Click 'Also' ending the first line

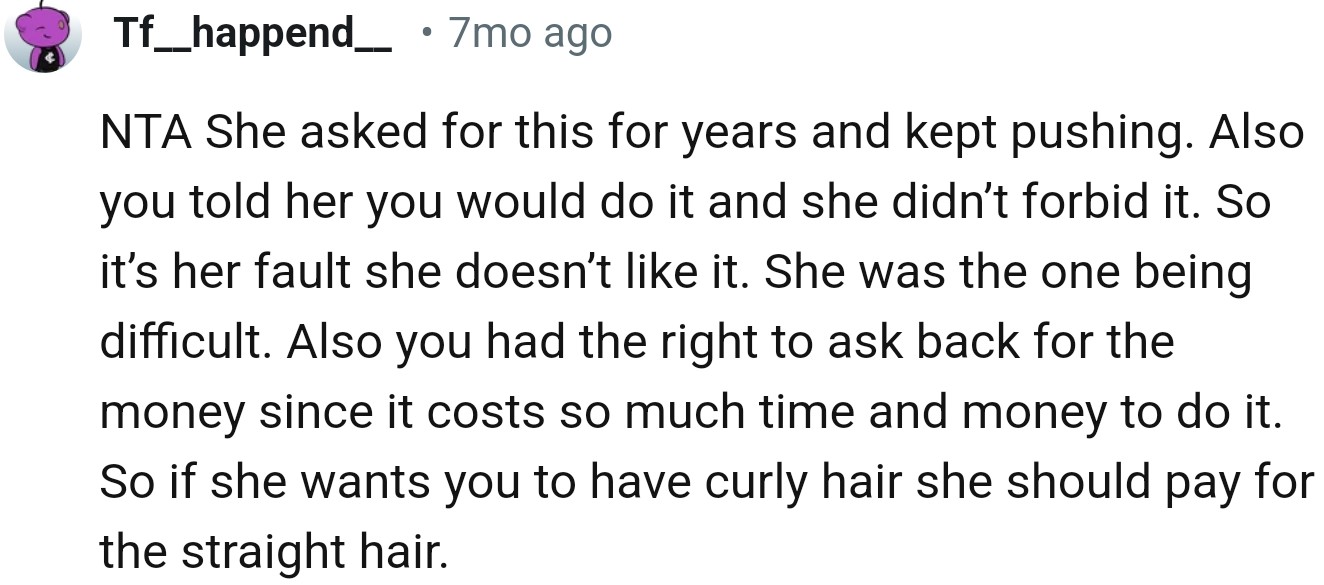click(x=1256, y=134)
